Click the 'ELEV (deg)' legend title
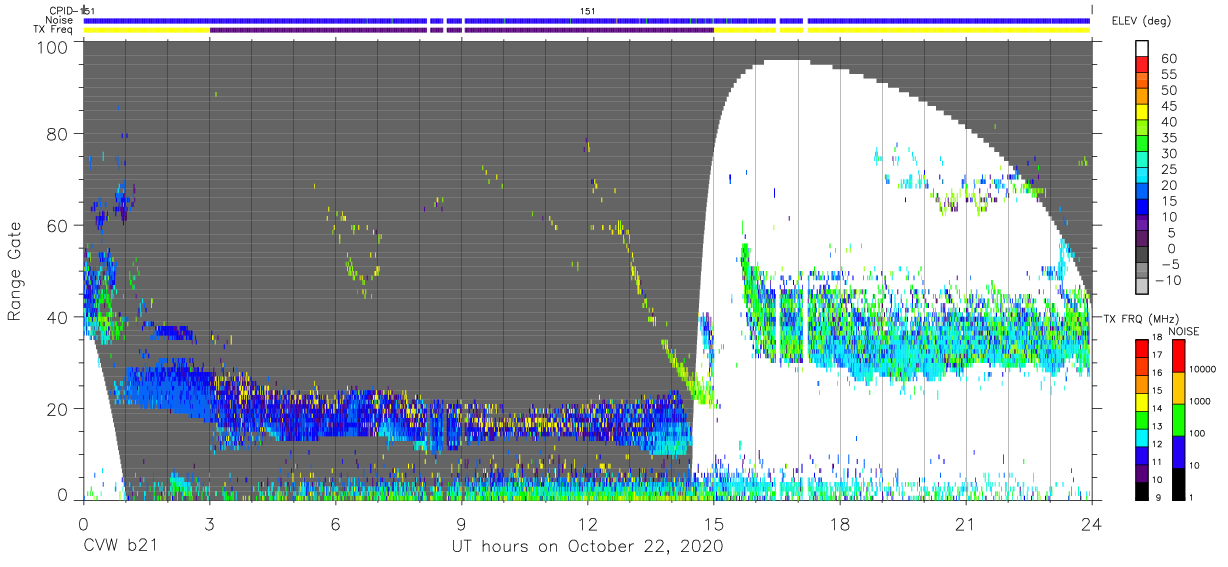Viewport: 1228px width, 567px height. pyautogui.click(x=1141, y=20)
